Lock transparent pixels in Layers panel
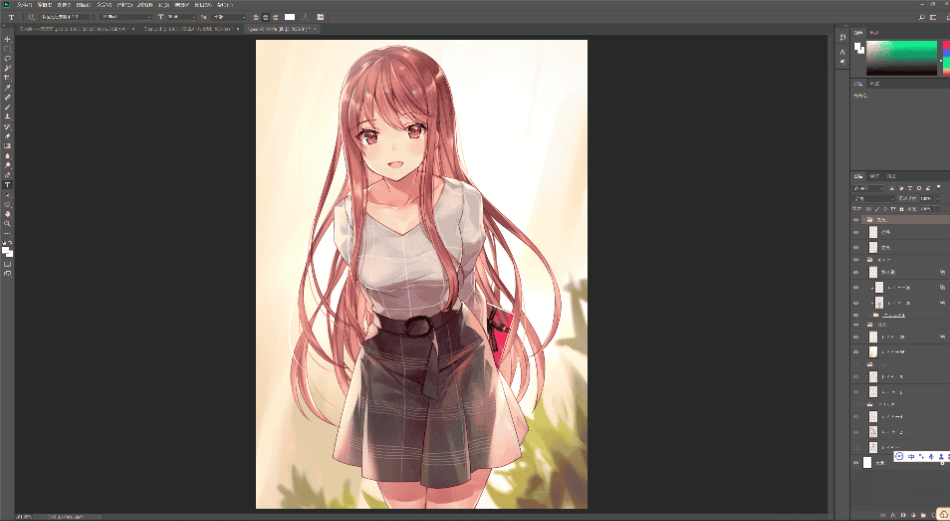Viewport: 950px width, 521px height. point(868,209)
